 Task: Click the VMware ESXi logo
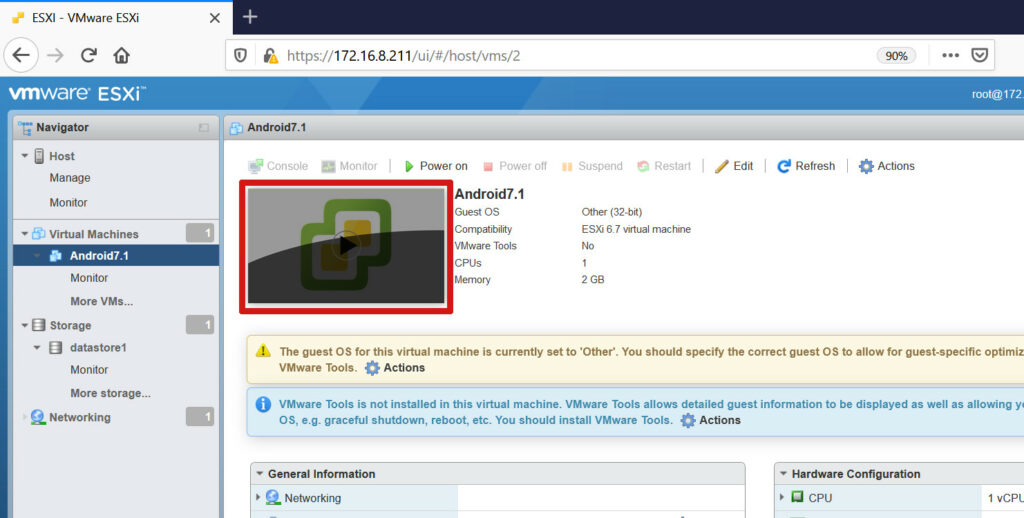tap(77, 93)
